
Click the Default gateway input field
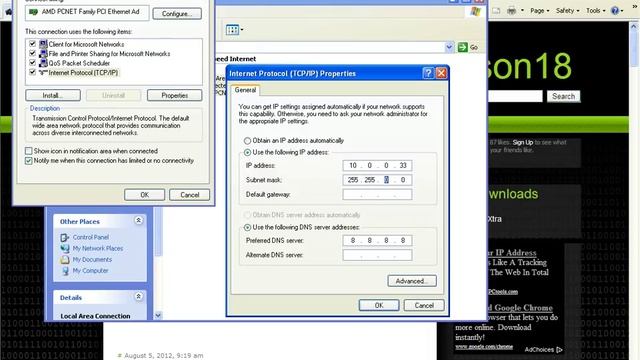coord(377,194)
